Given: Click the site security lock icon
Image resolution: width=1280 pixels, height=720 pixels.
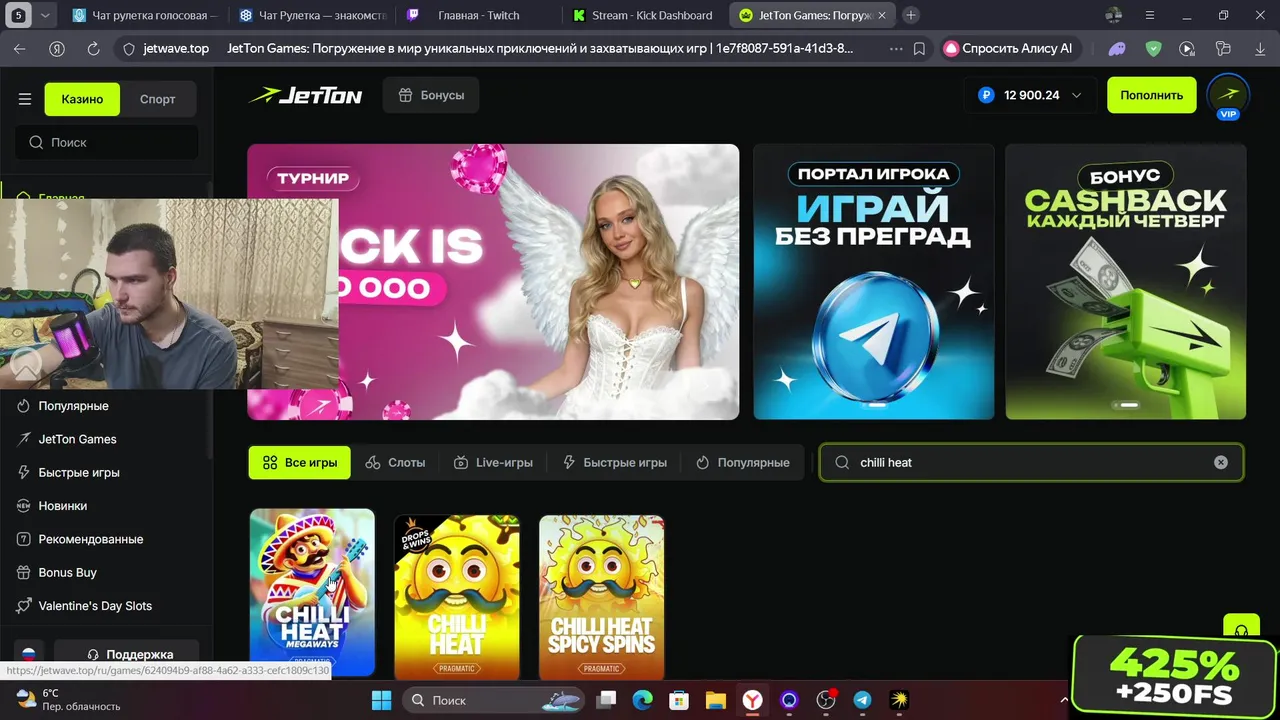Looking at the screenshot, I should (x=128, y=48).
